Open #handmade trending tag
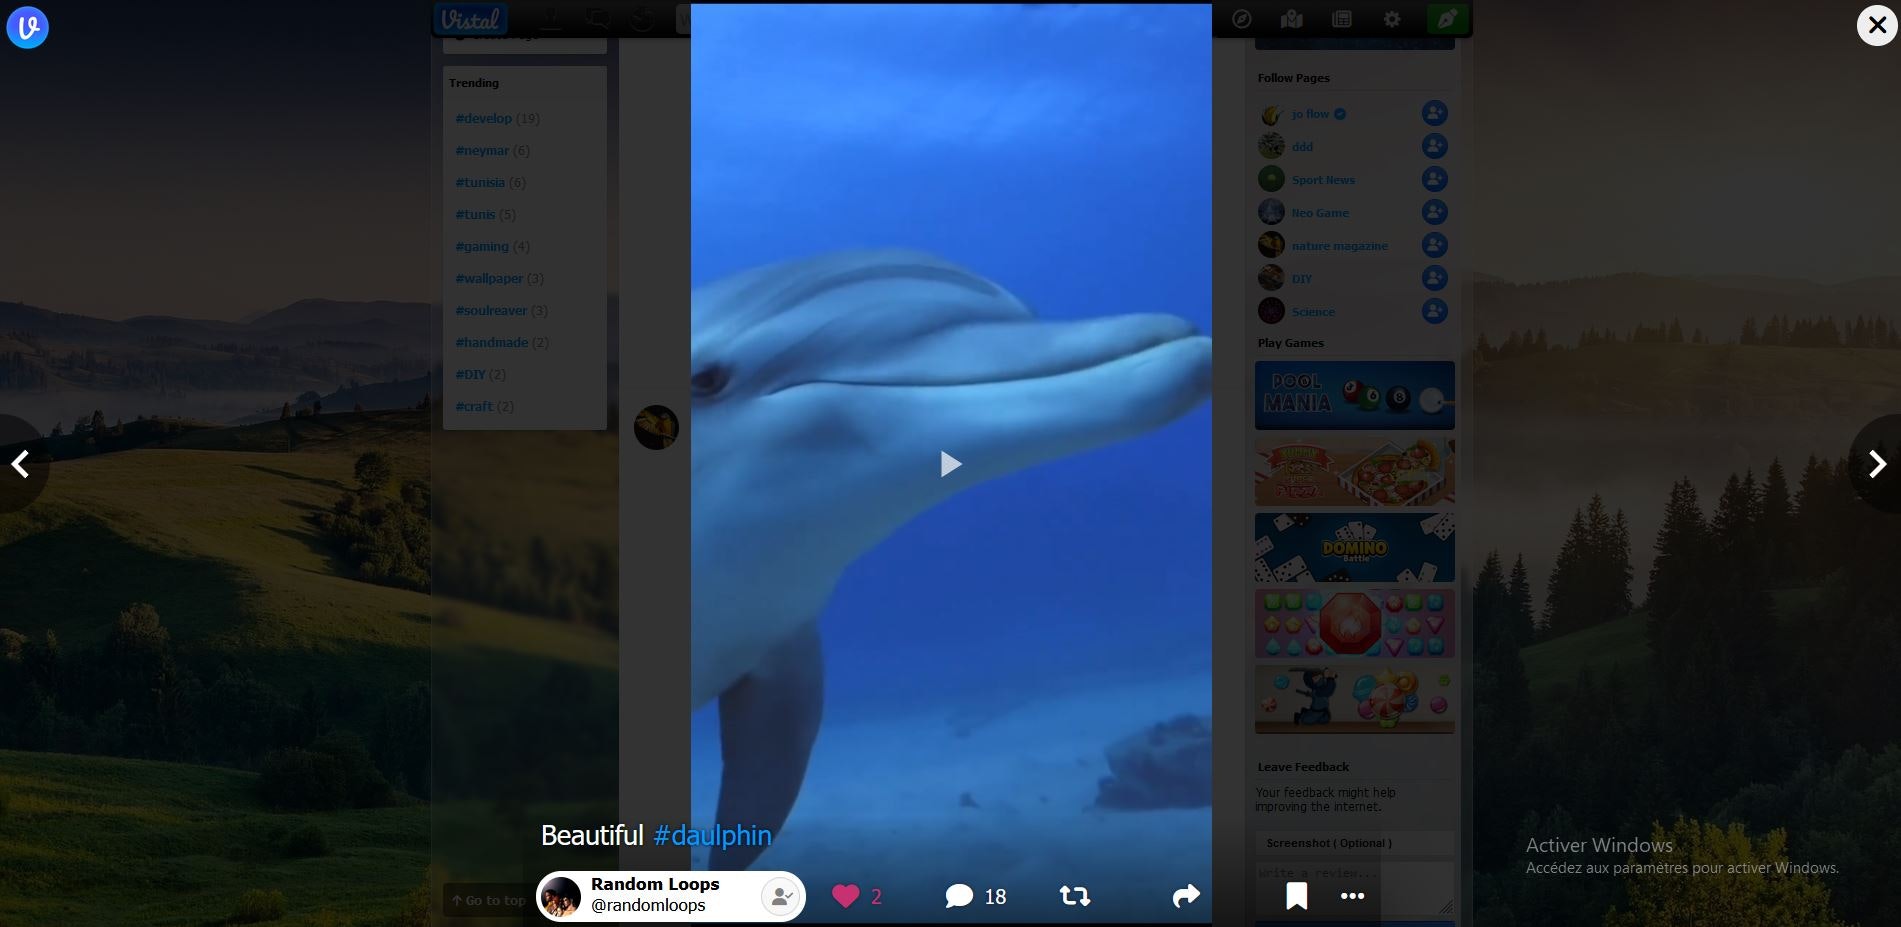 click(x=491, y=342)
